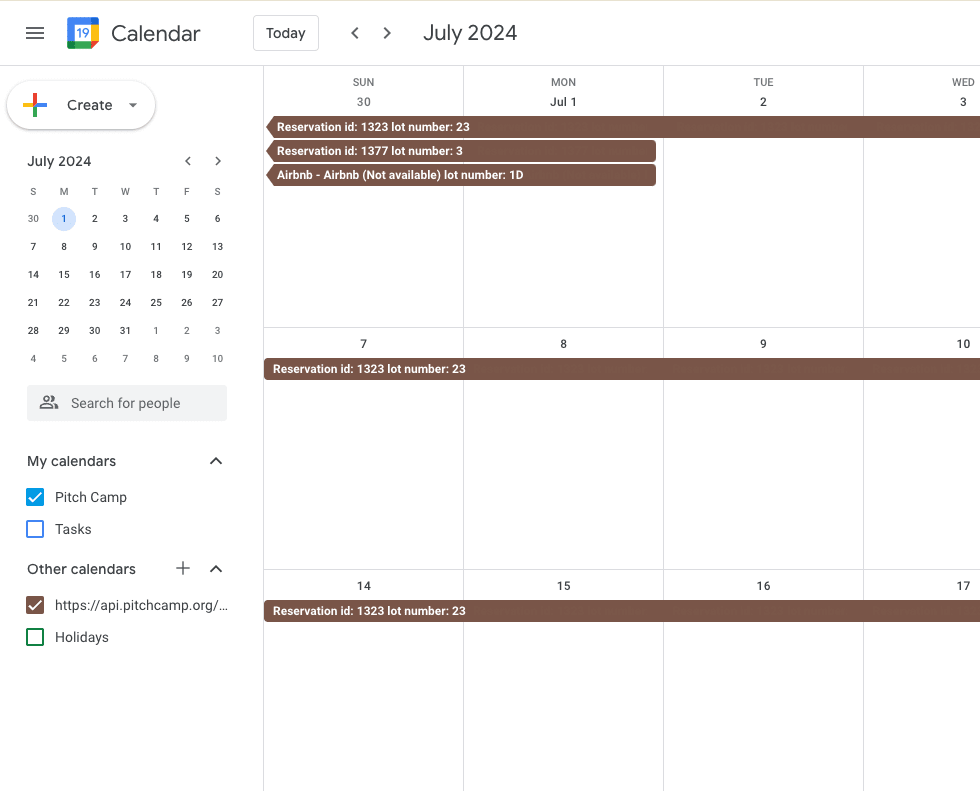Screen dimensions: 980x791
Task: Open the Airbnb Not available lot 1D event
Action: pos(461,175)
